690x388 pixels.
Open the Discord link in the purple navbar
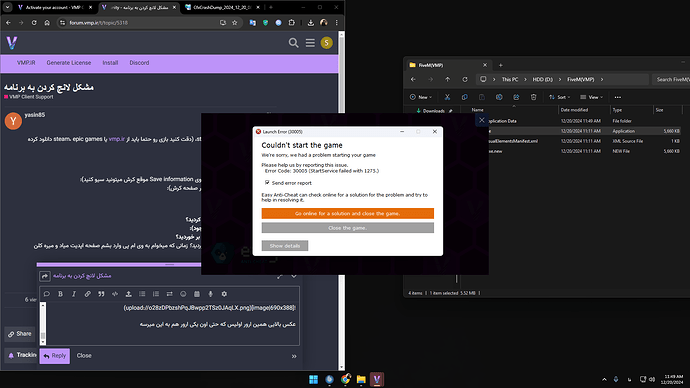click(139, 63)
